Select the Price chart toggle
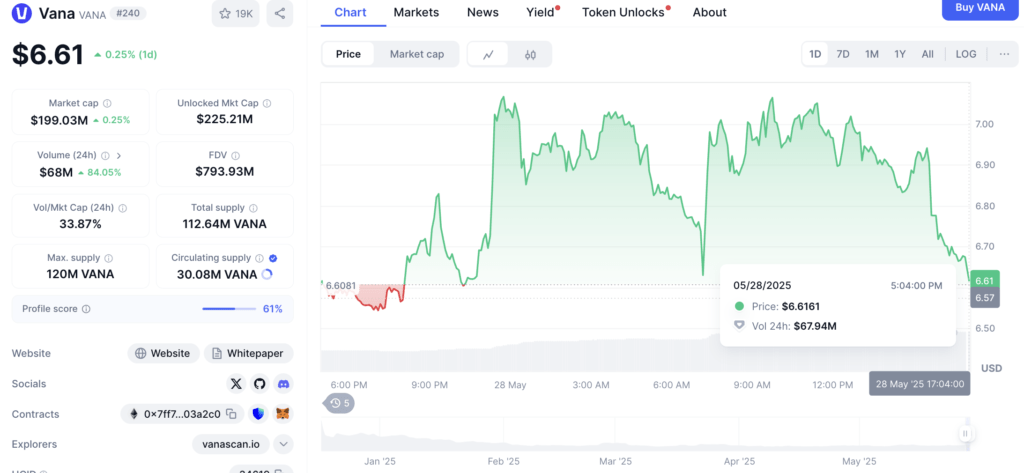 pos(348,54)
